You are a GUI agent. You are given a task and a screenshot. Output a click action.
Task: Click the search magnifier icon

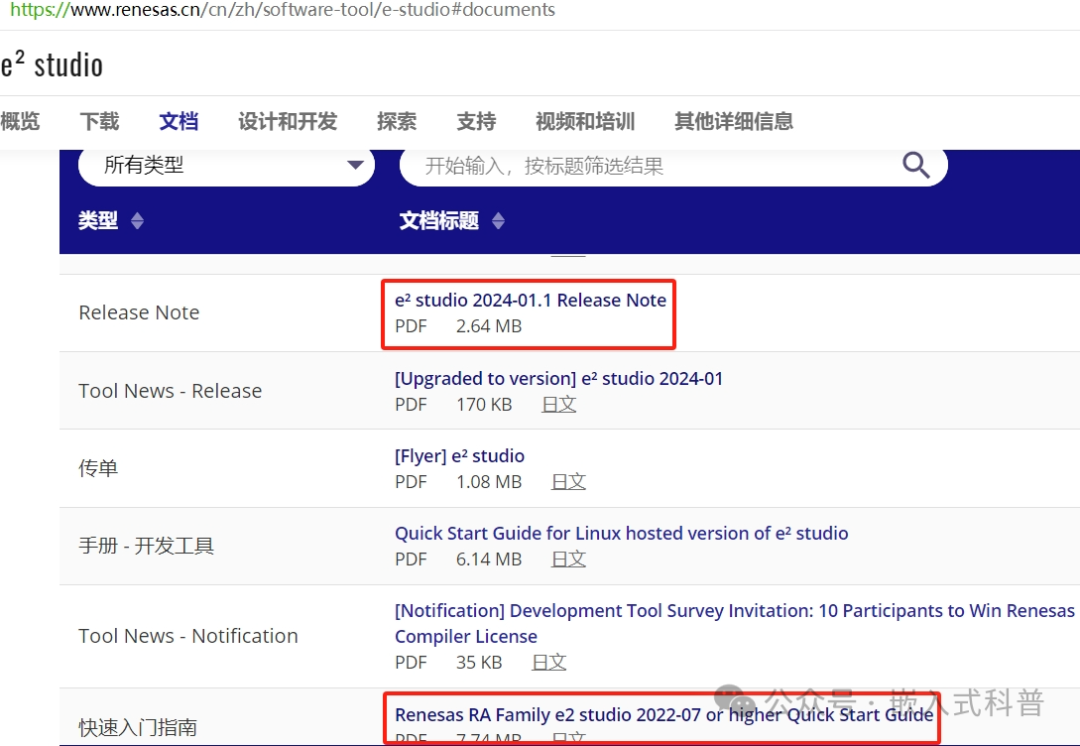pyautogui.click(x=916, y=165)
